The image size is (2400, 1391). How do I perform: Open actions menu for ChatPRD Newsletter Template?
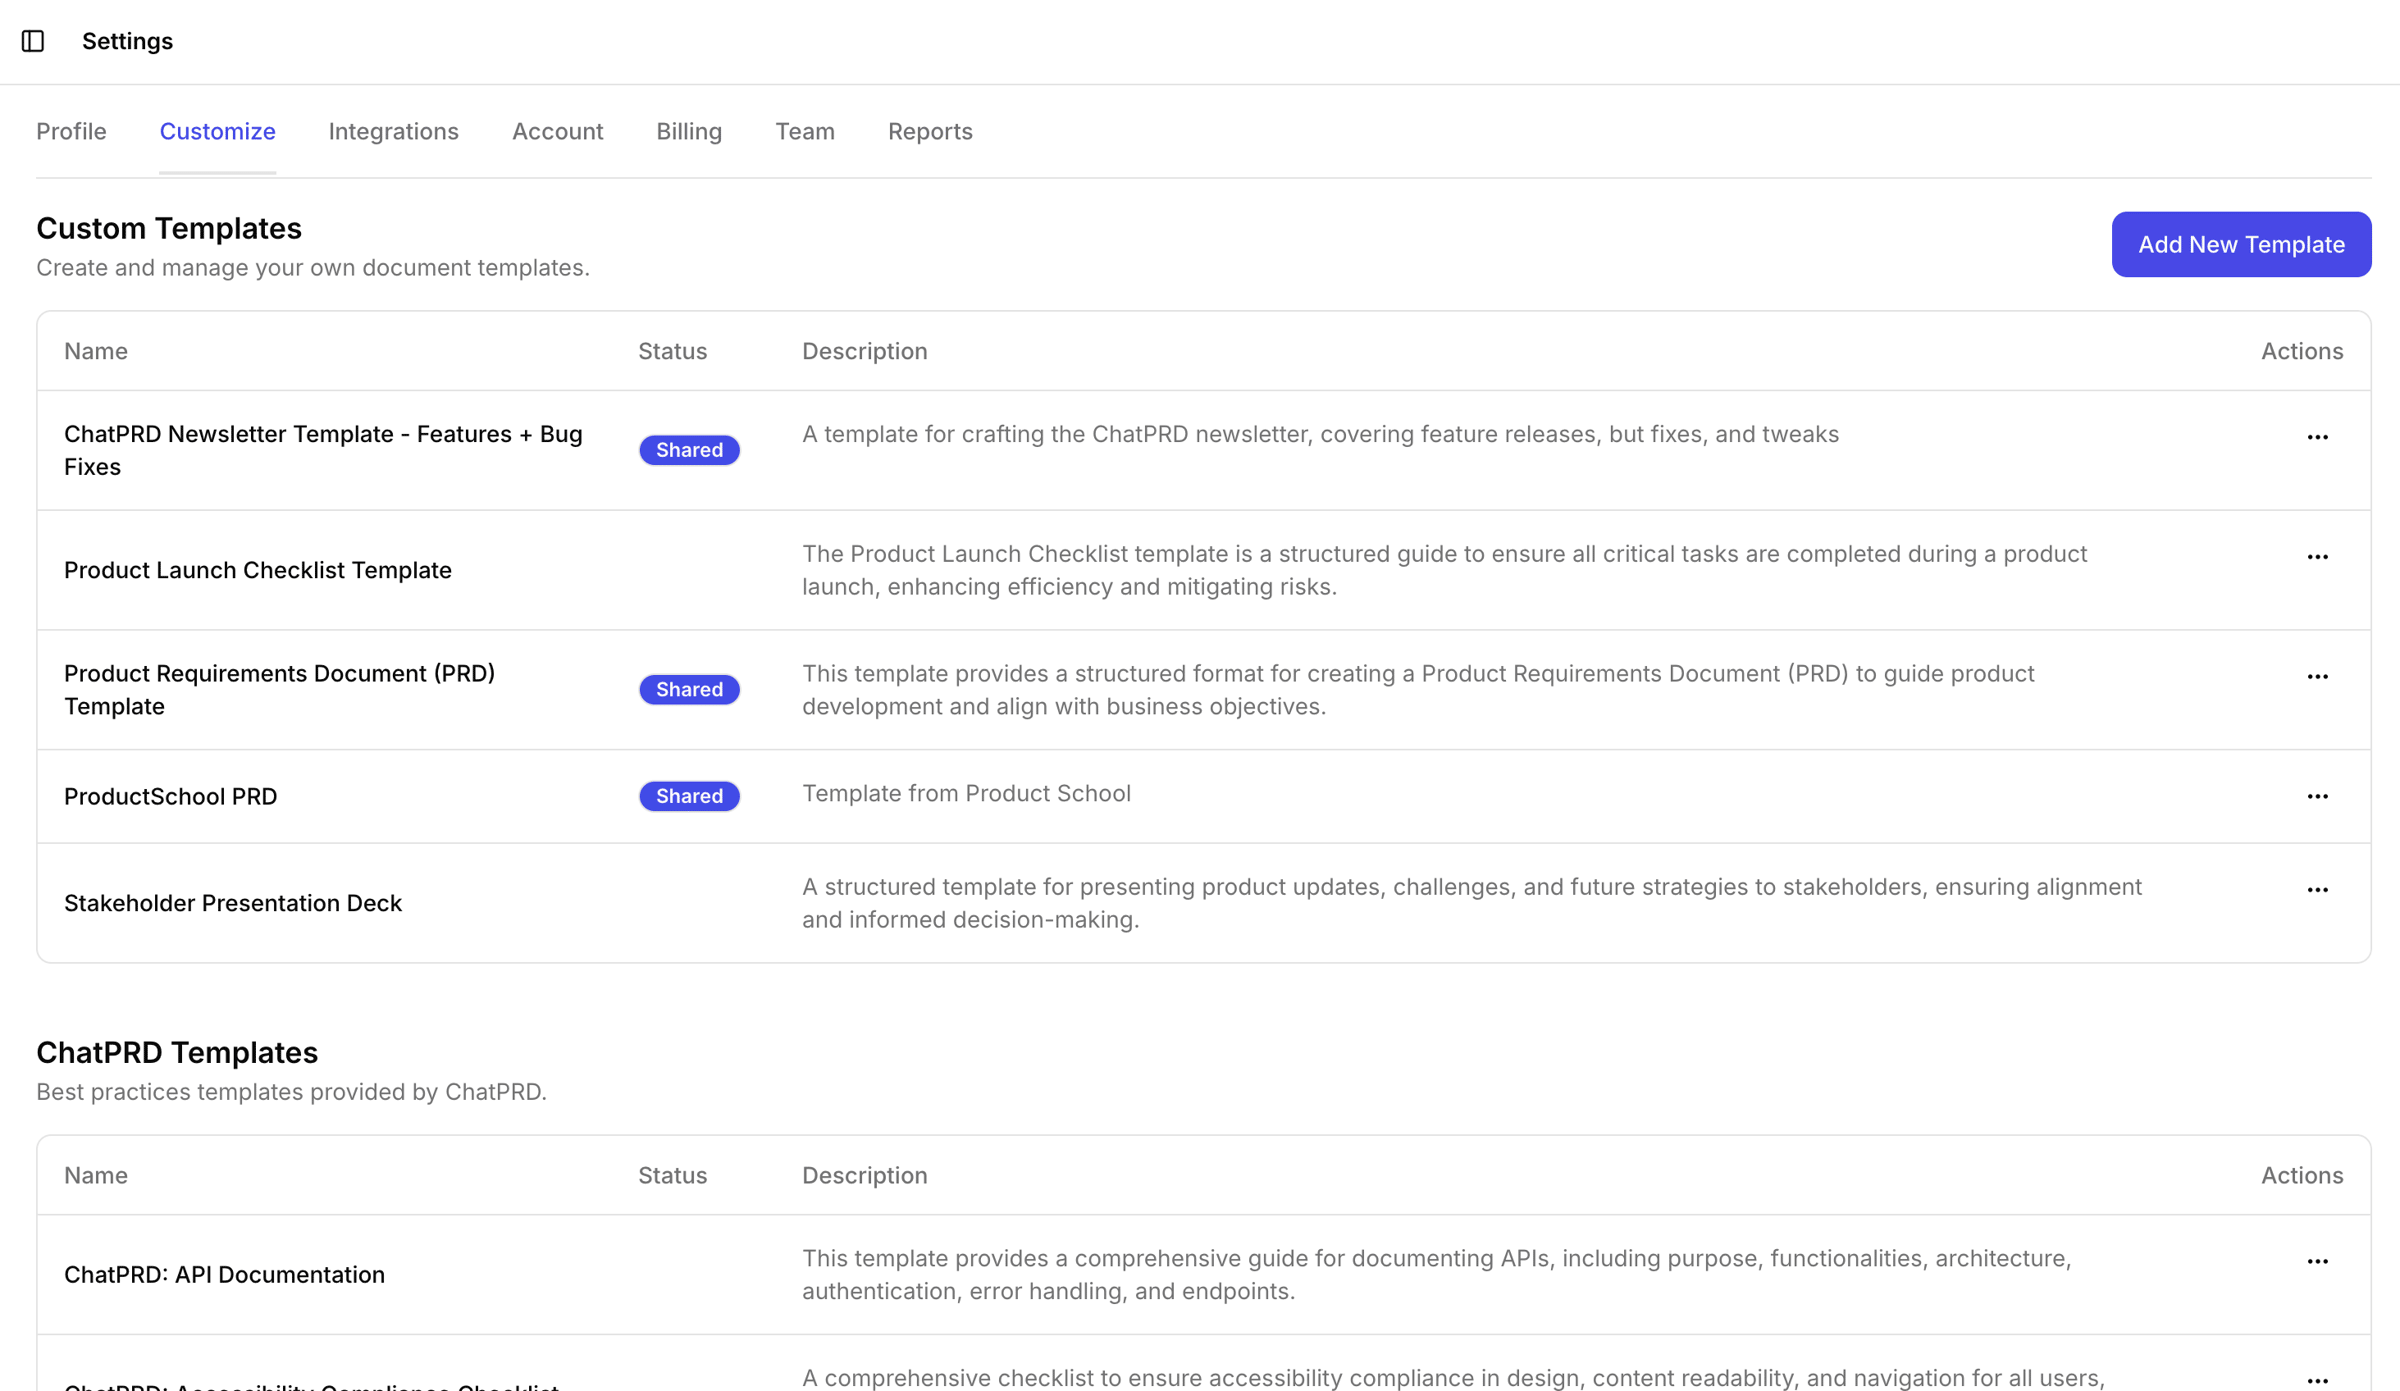[2317, 437]
